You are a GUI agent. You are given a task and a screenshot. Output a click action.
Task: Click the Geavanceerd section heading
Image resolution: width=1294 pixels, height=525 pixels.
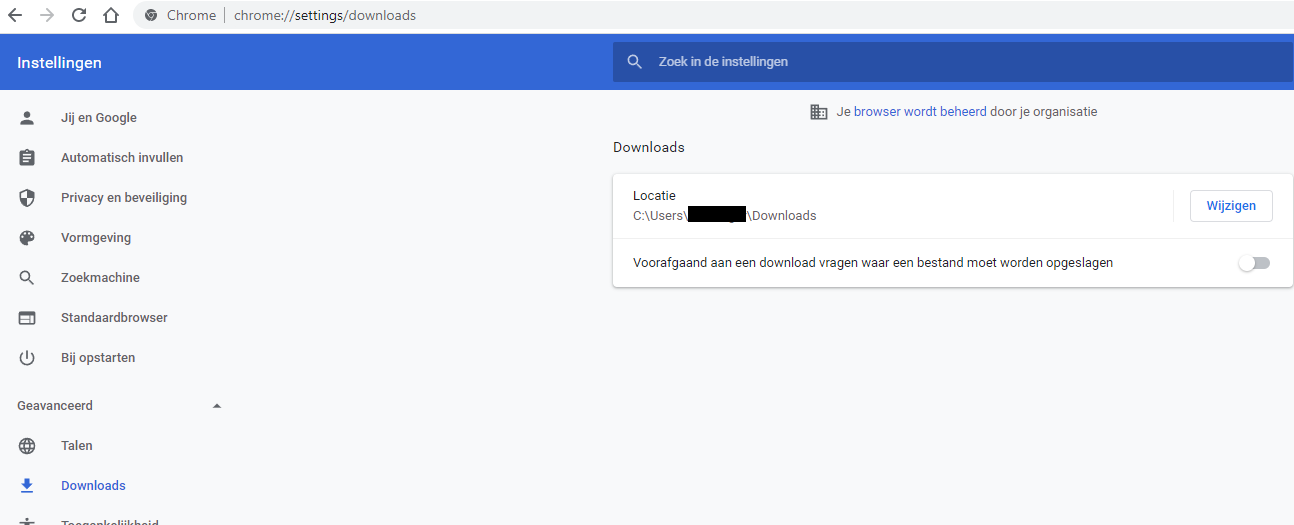(55, 406)
